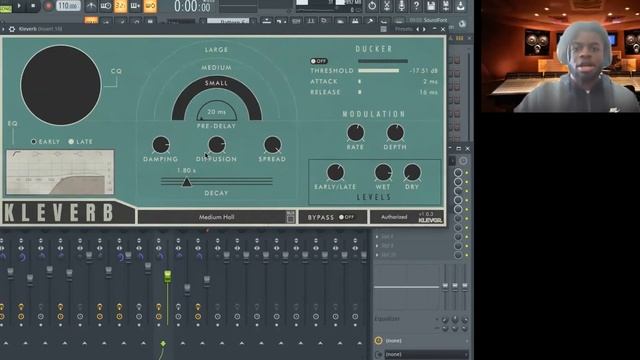This screenshot has height=360, width=640.
Task: Expand the Slot 8 effect slot arrow
Action: point(377,236)
